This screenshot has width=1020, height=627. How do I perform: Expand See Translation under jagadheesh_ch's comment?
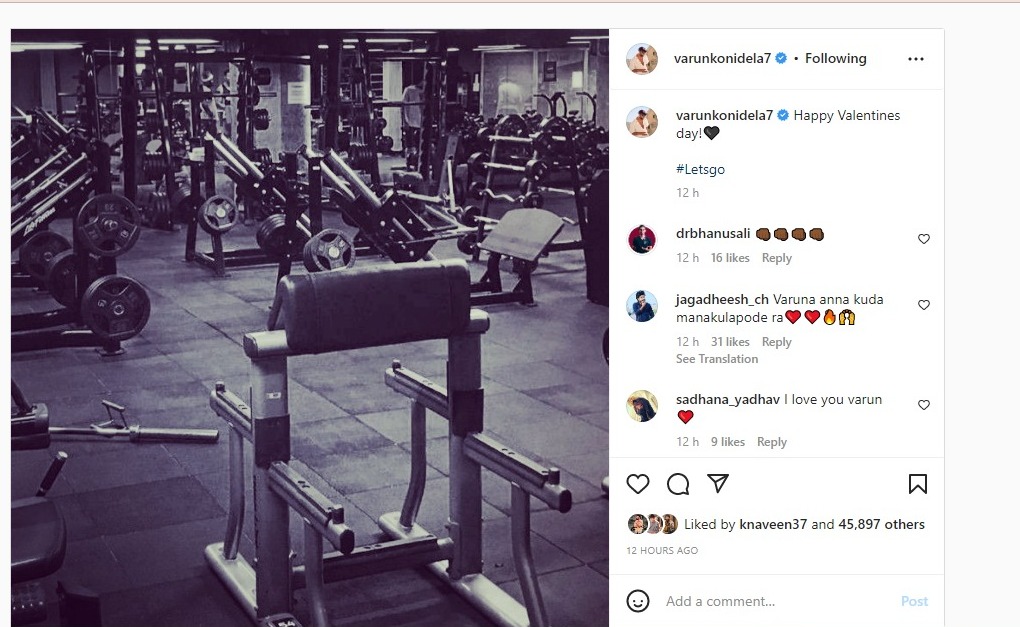point(717,359)
